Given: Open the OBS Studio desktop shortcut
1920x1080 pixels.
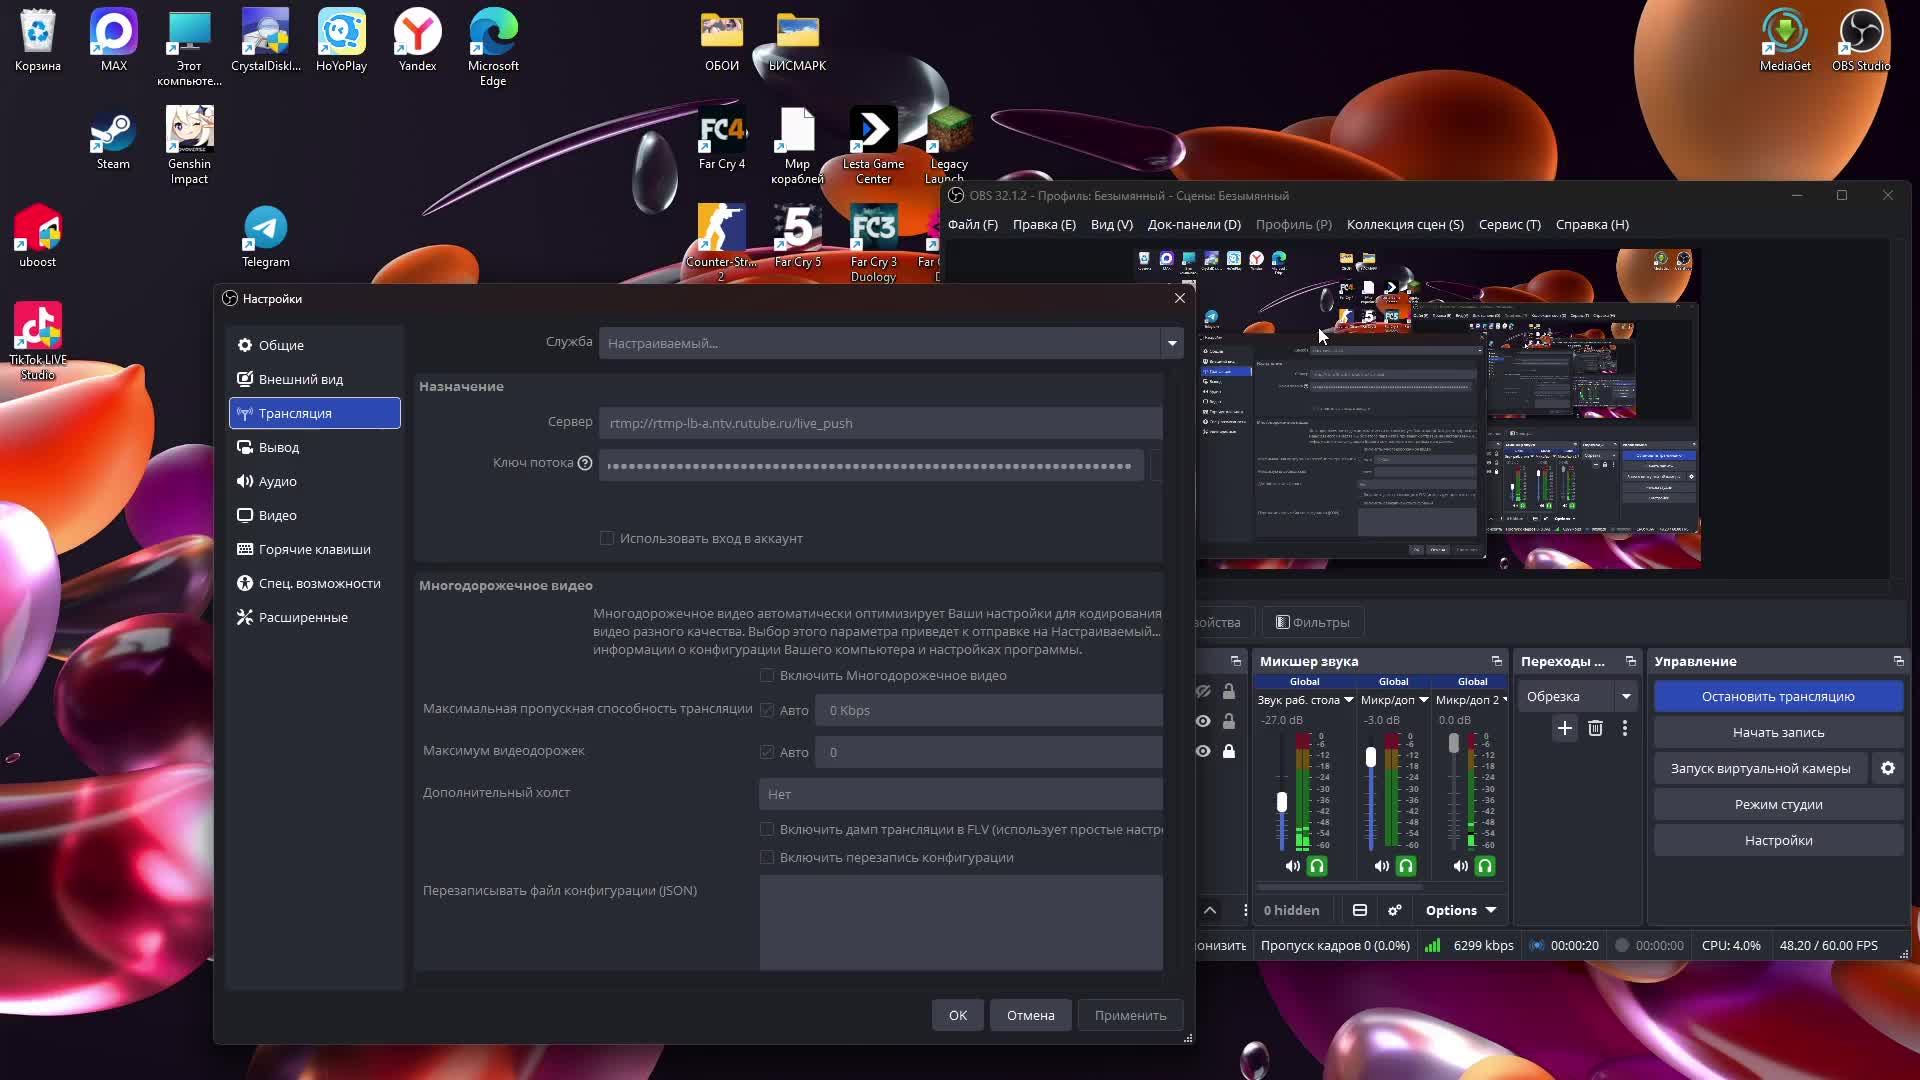Looking at the screenshot, I should pyautogui.click(x=1861, y=41).
